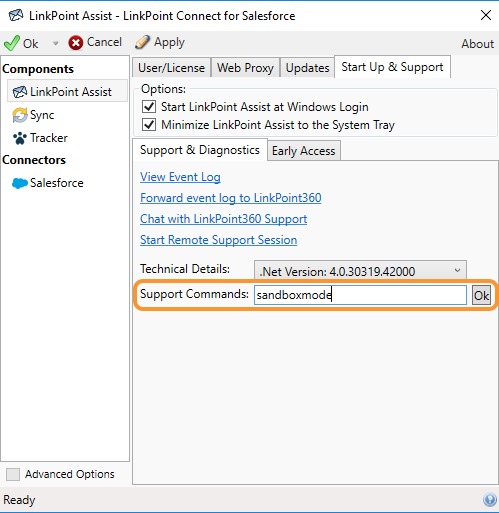Click the green checkmark Ok toolbar icon

coord(12,43)
